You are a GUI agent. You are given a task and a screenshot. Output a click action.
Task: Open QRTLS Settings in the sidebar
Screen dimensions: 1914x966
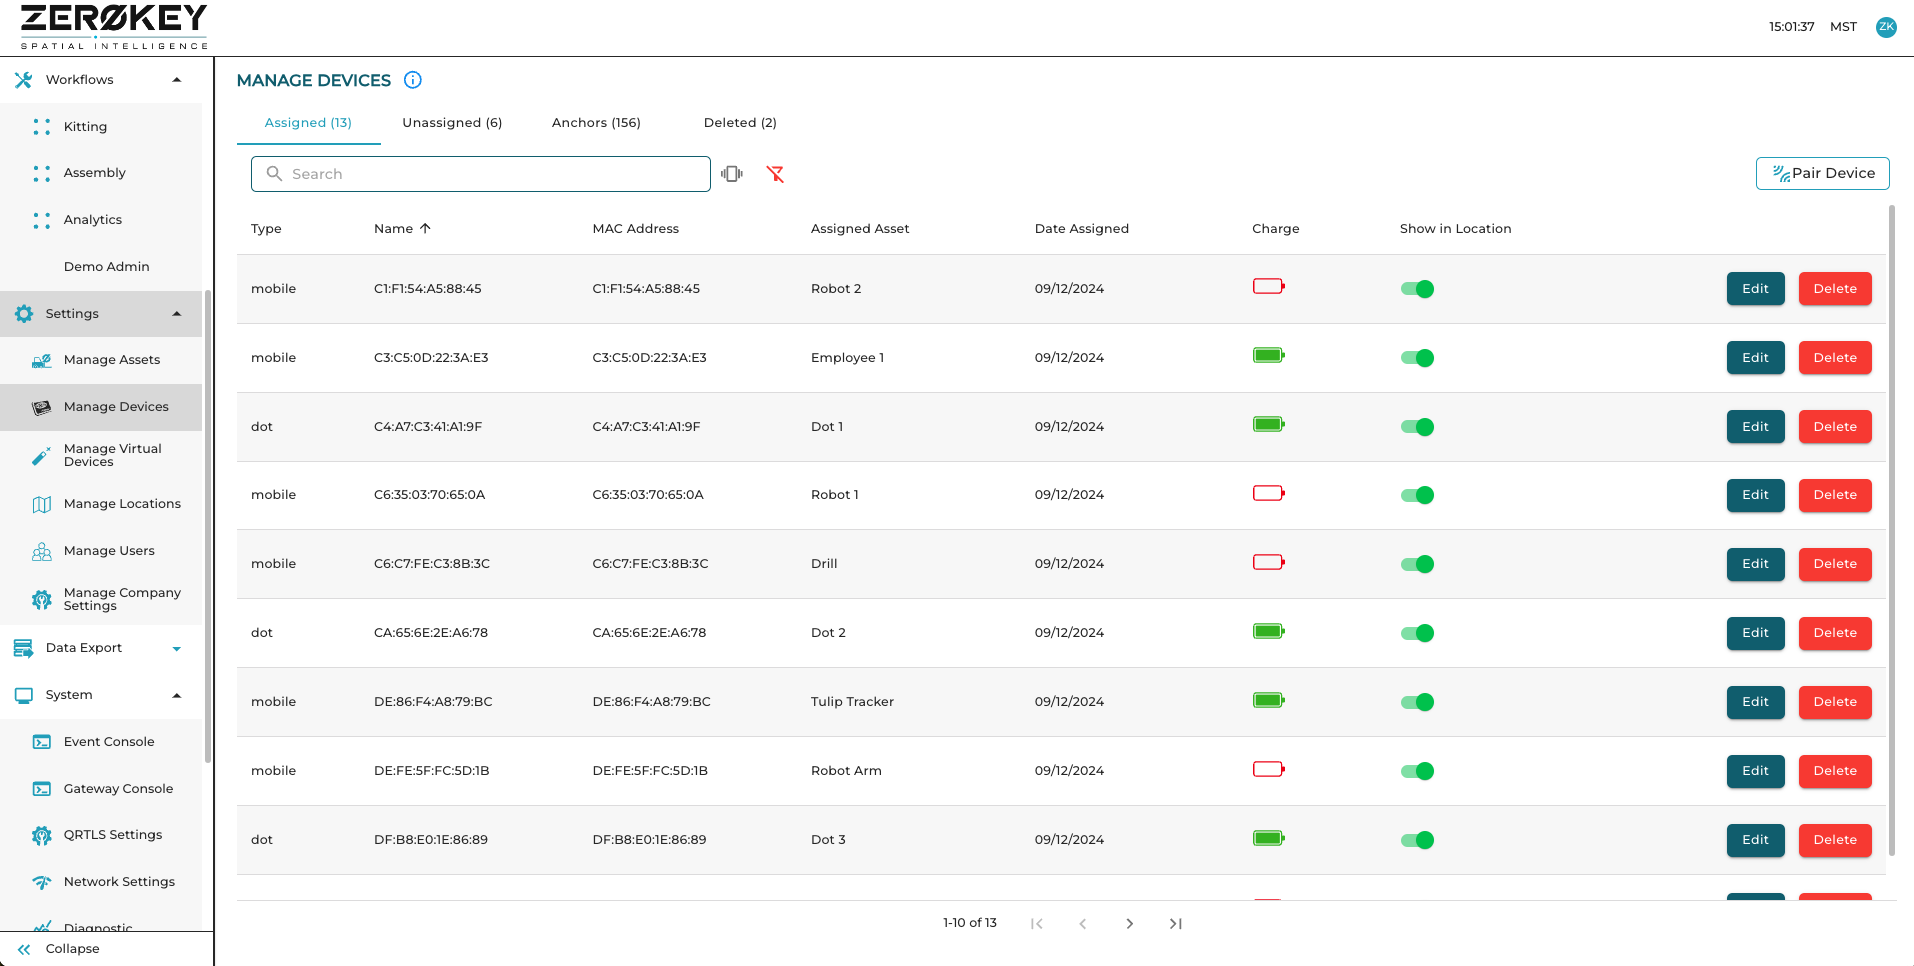pyautogui.click(x=112, y=835)
